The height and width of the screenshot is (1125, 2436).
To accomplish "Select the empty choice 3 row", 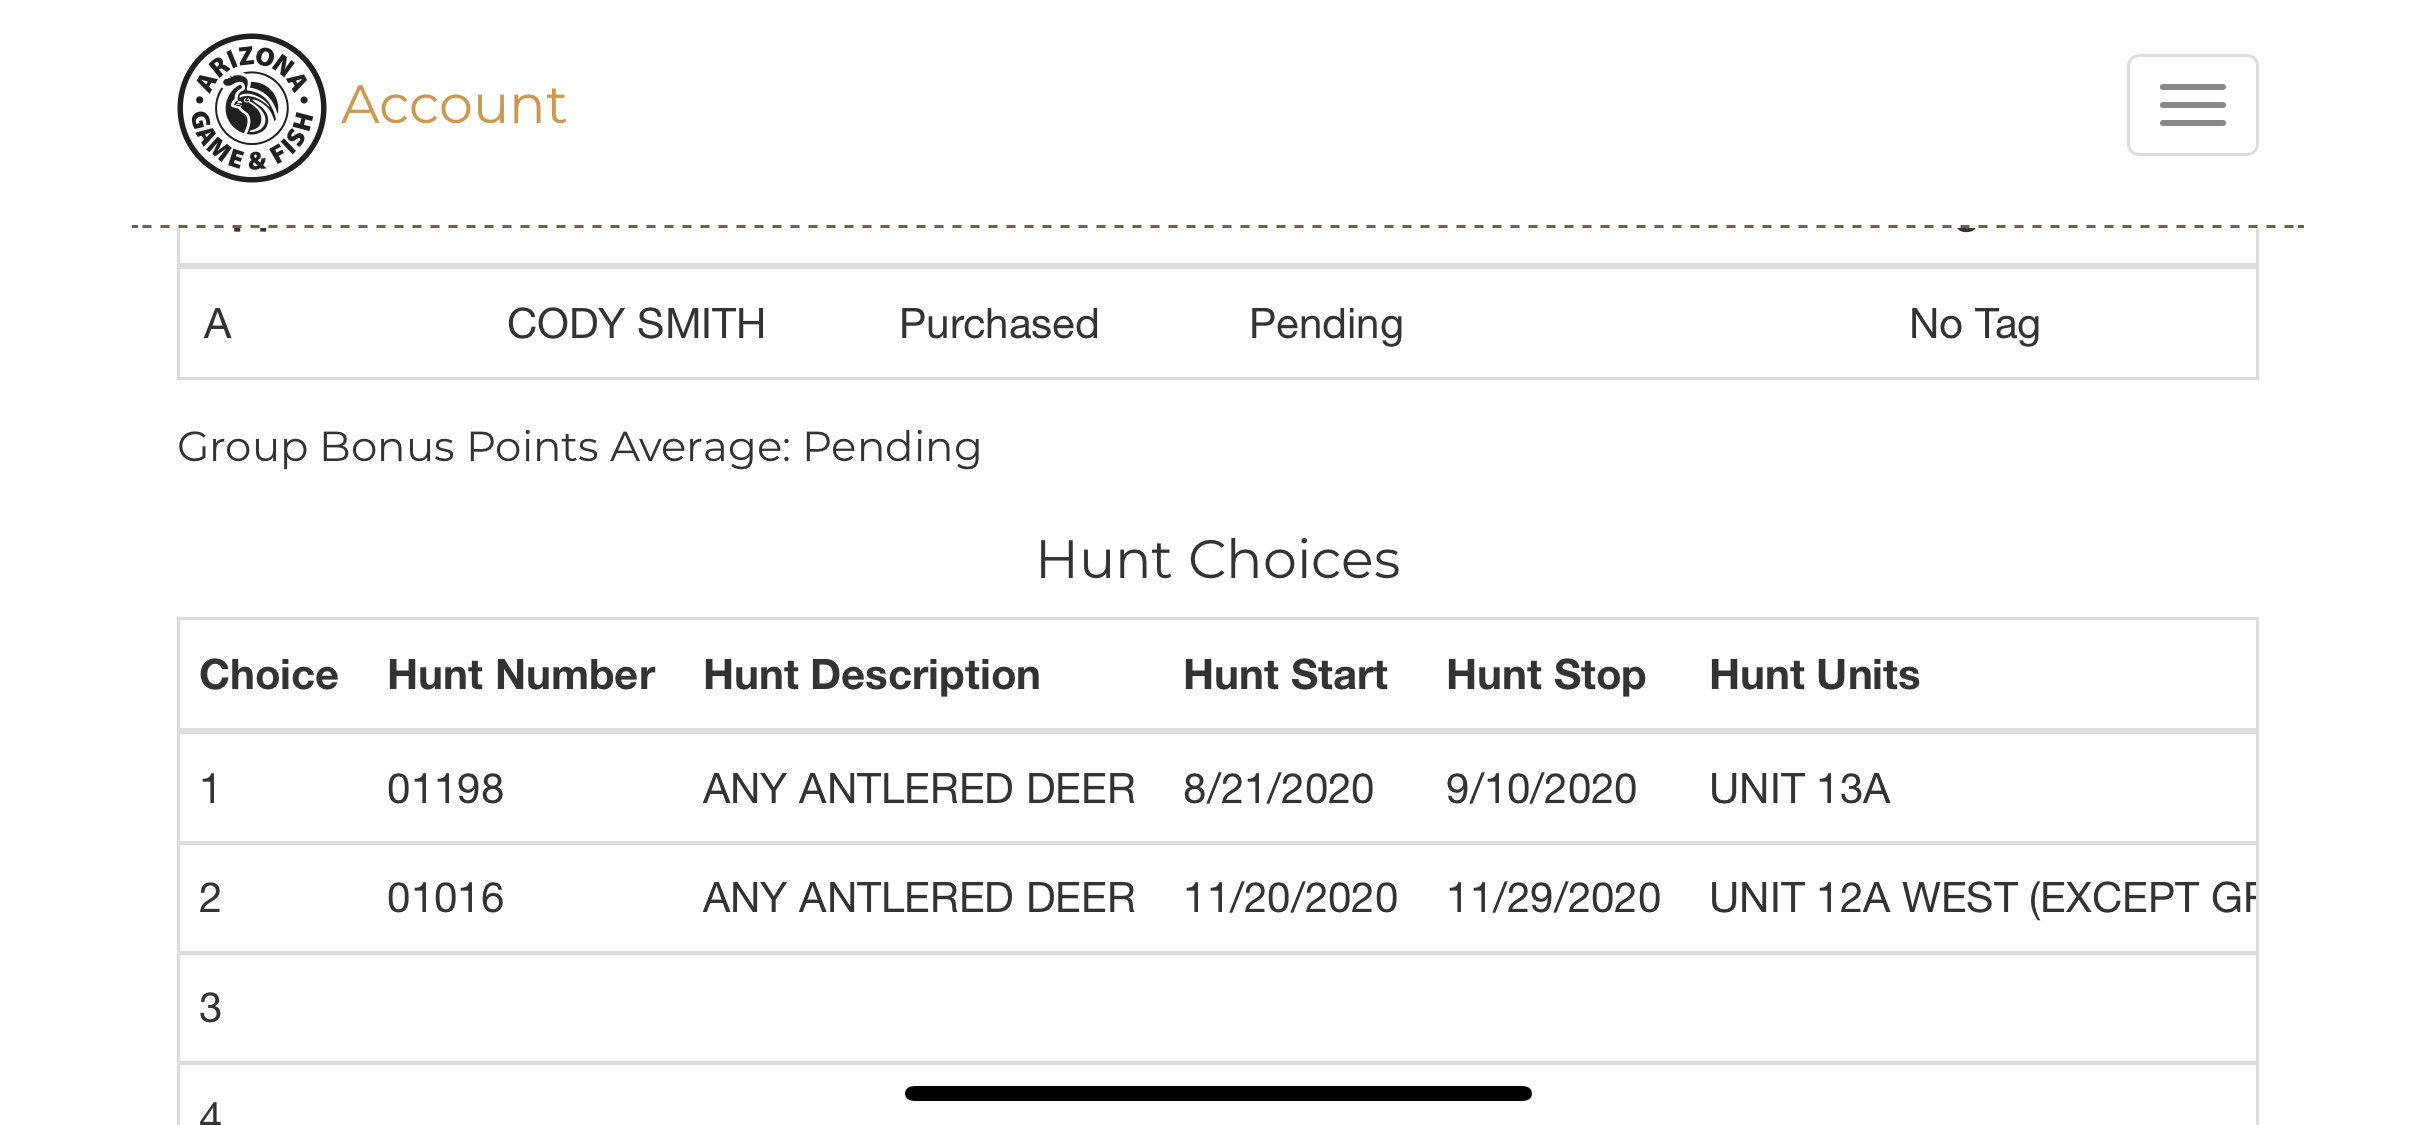I will [x=1218, y=1008].
